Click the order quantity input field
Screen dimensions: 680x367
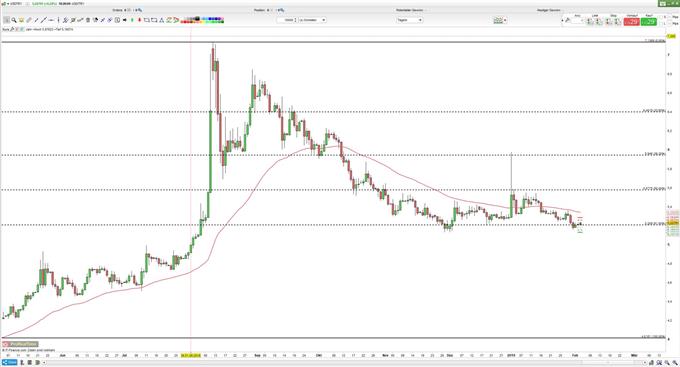(x=578, y=21)
